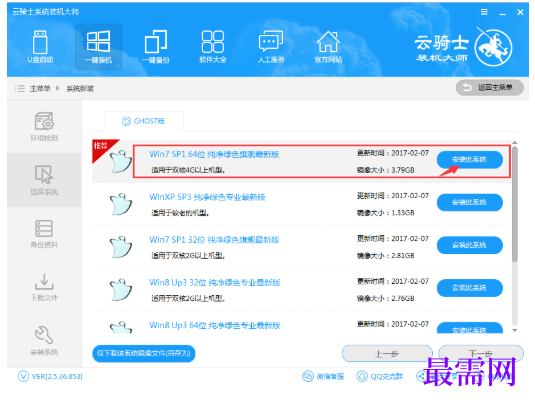Click text 适用于双核4G以上机型
Screen dimensions: 535x403
(x=188, y=170)
